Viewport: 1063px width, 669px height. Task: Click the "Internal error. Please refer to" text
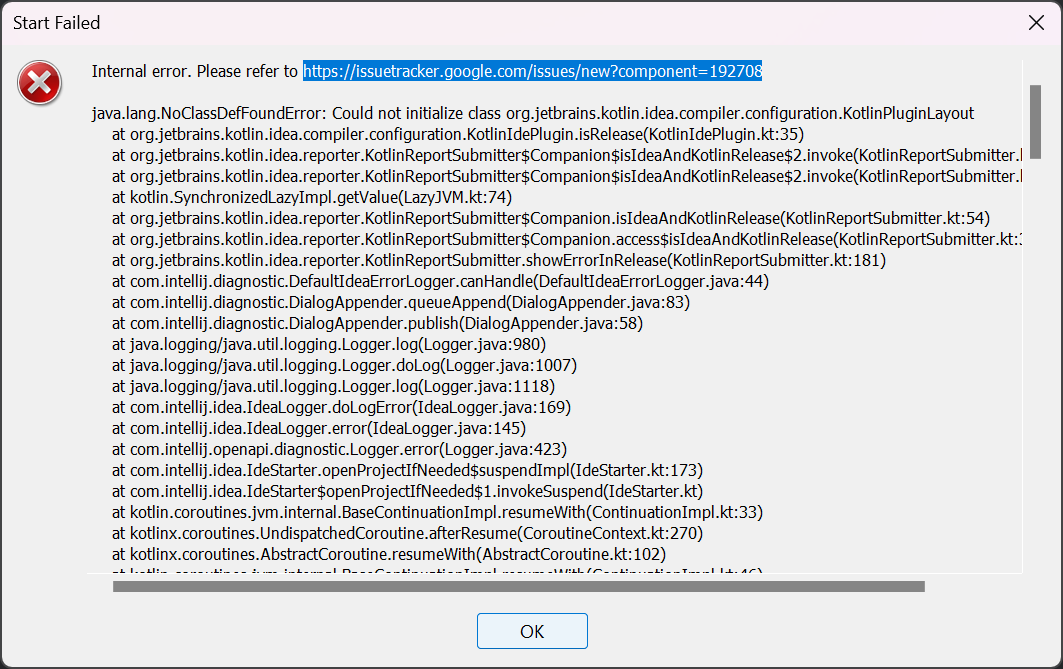click(x=194, y=71)
